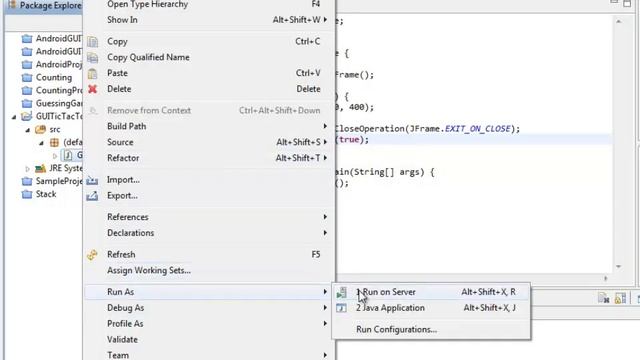
Task: Click the Java file icon in tree
Action: tap(68, 156)
